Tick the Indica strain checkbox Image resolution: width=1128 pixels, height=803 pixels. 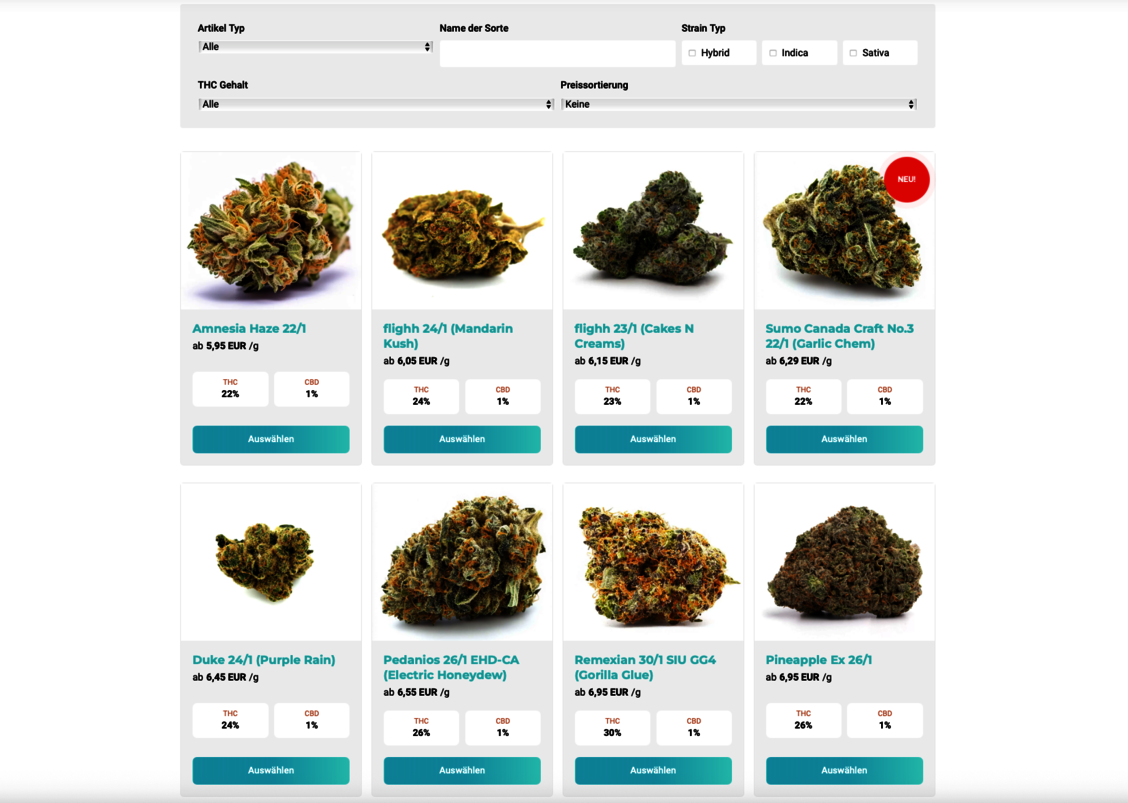(x=773, y=53)
